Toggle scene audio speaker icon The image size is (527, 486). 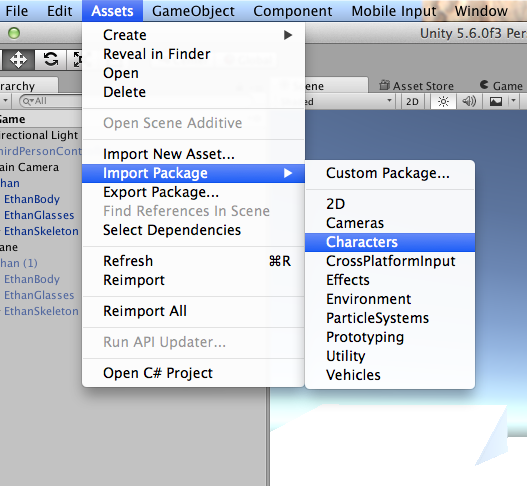pos(469,101)
